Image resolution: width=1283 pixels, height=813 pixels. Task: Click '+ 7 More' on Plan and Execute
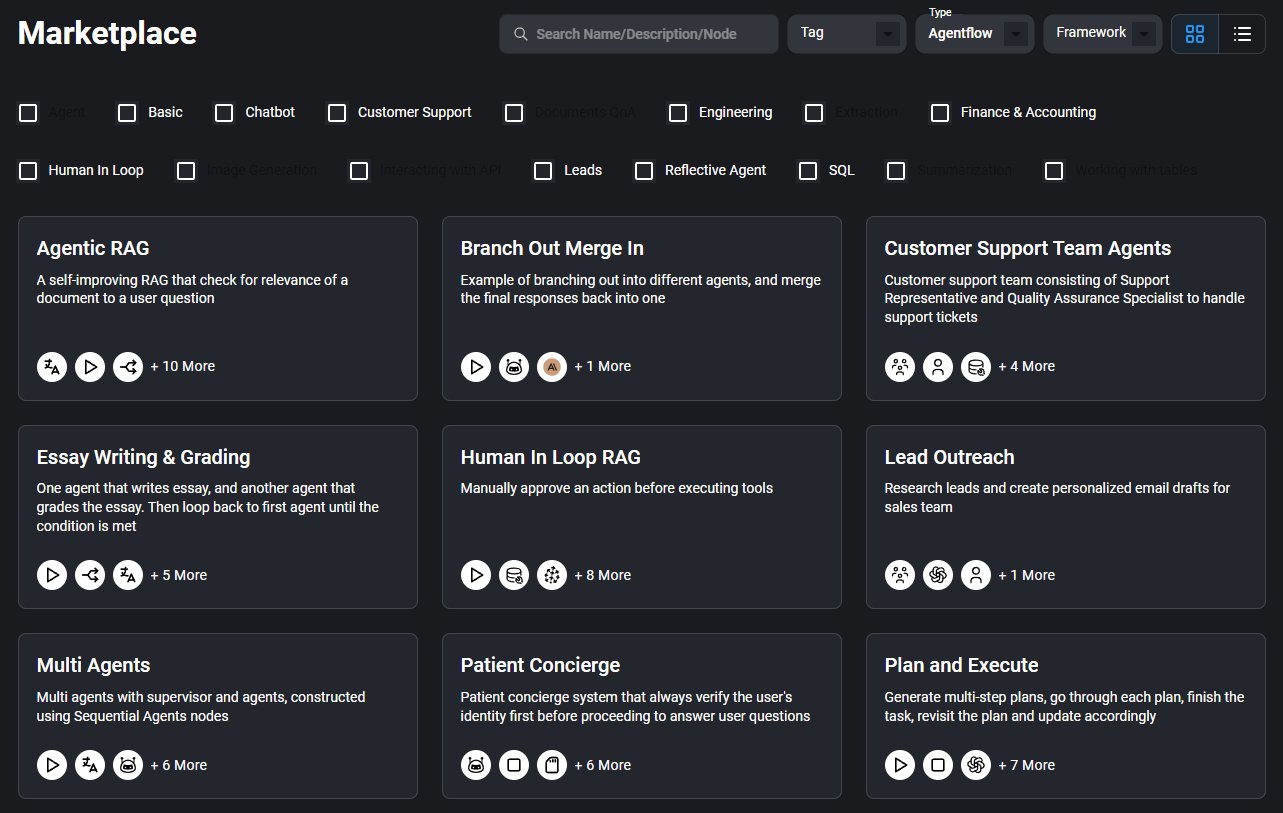(x=1027, y=765)
